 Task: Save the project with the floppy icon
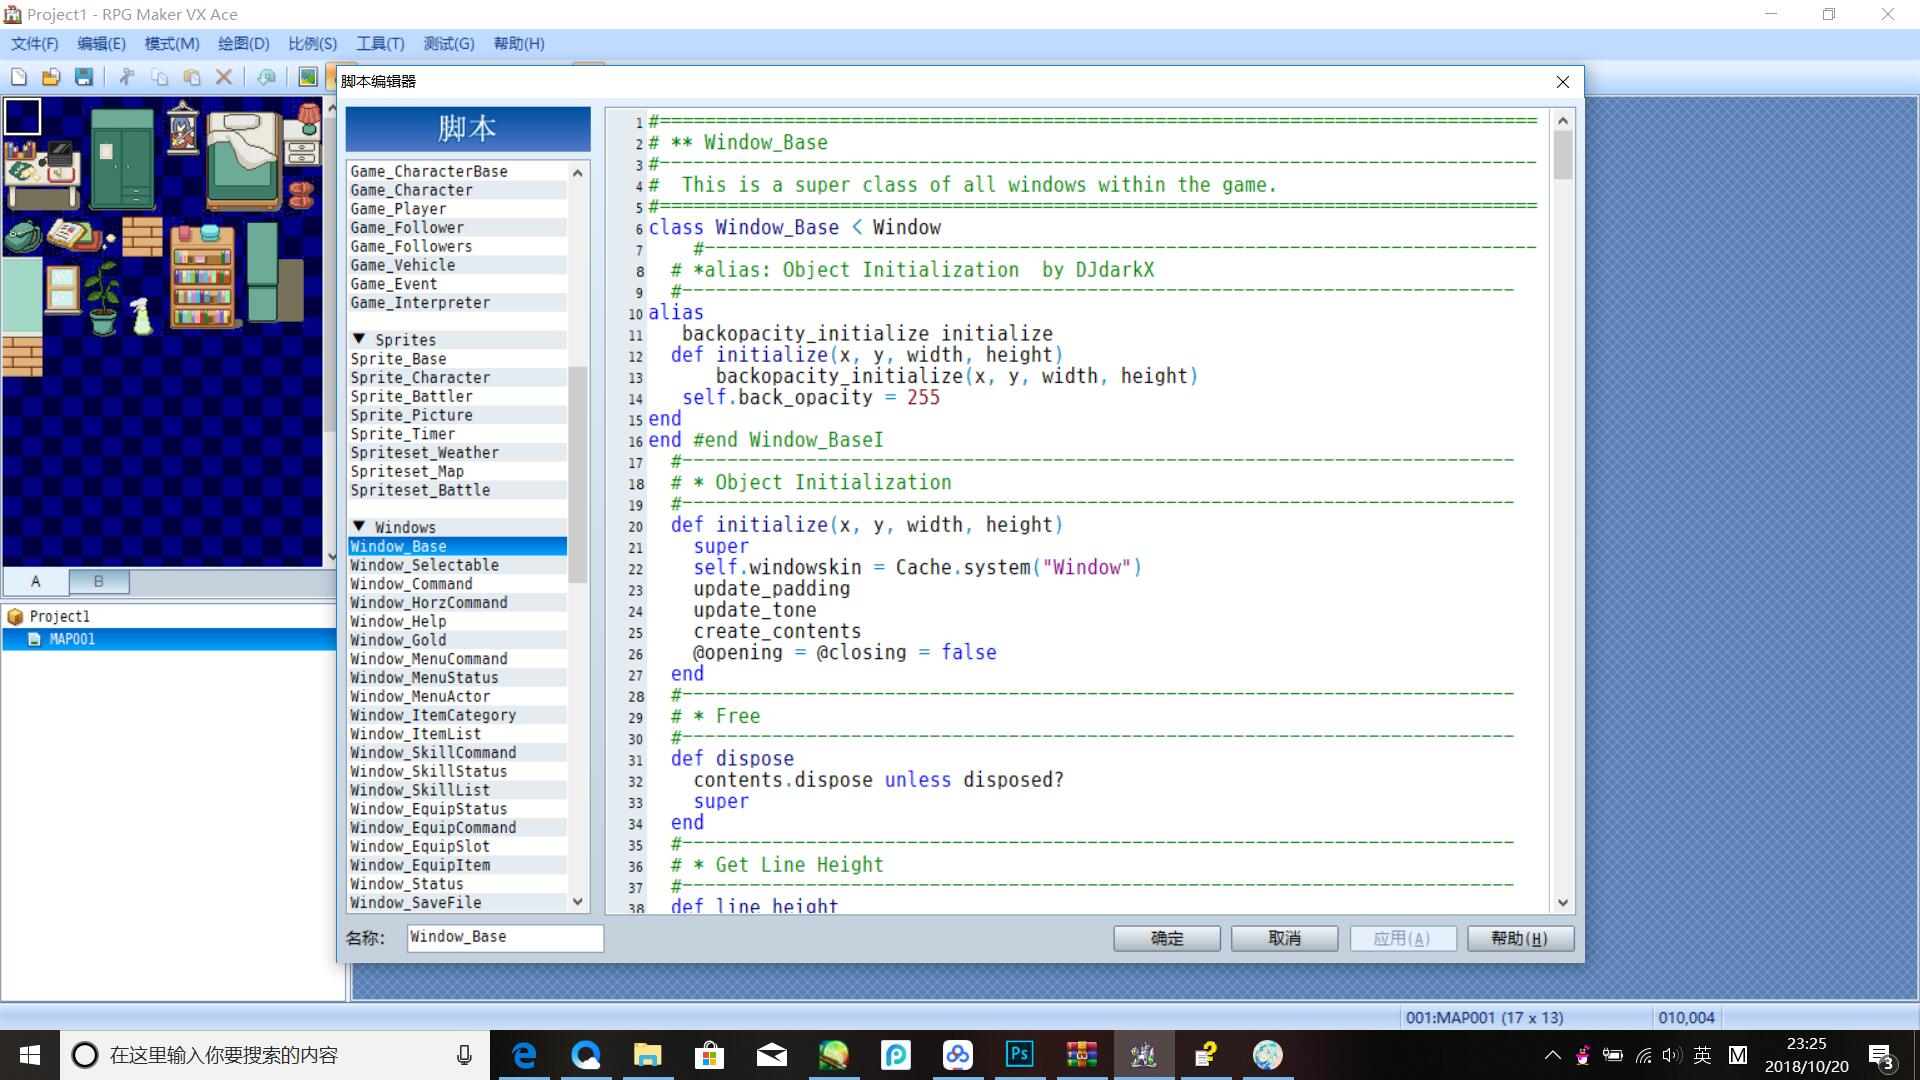[x=84, y=77]
